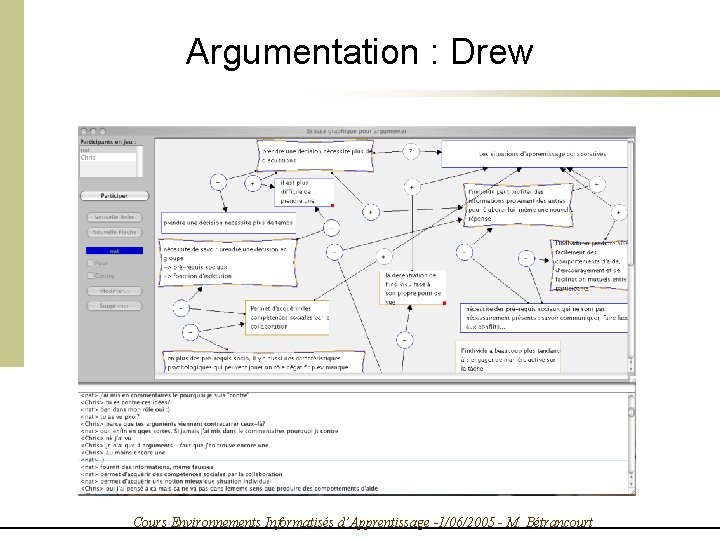Select the 'il est plus difficile de prendre une' box
The width and height of the screenshot is (720, 540).
pyautogui.click(x=304, y=192)
